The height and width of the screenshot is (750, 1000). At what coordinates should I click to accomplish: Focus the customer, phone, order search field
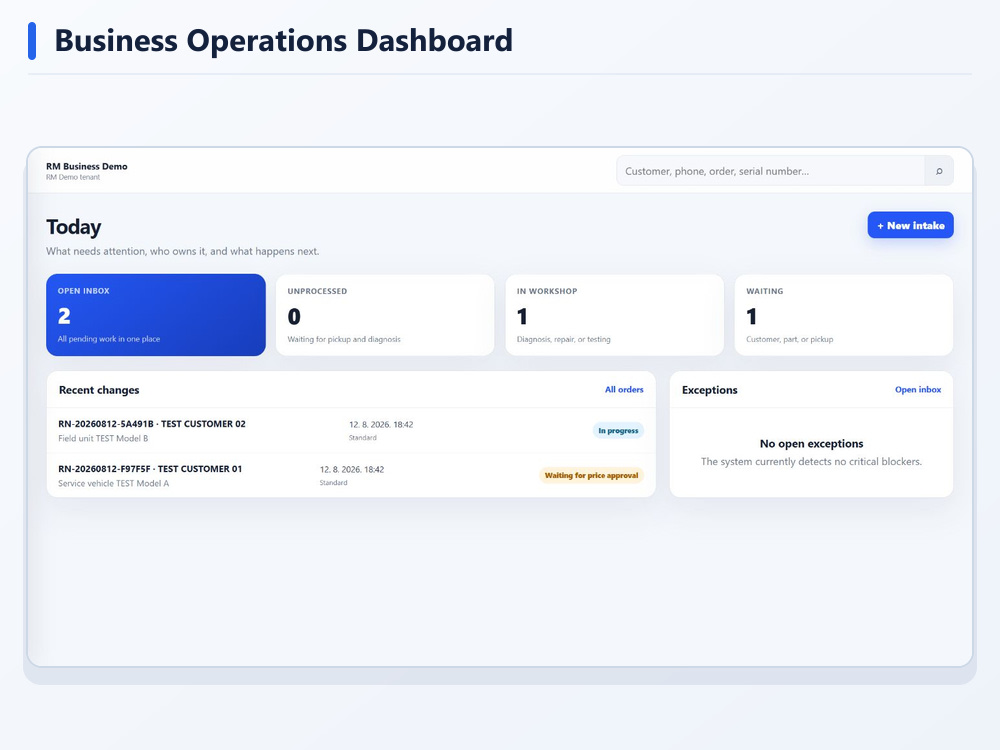770,171
